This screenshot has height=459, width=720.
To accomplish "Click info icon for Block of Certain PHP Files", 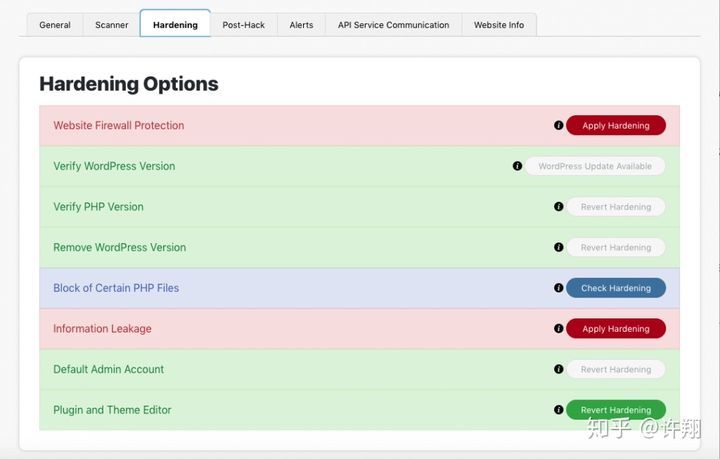I will tap(559, 288).
